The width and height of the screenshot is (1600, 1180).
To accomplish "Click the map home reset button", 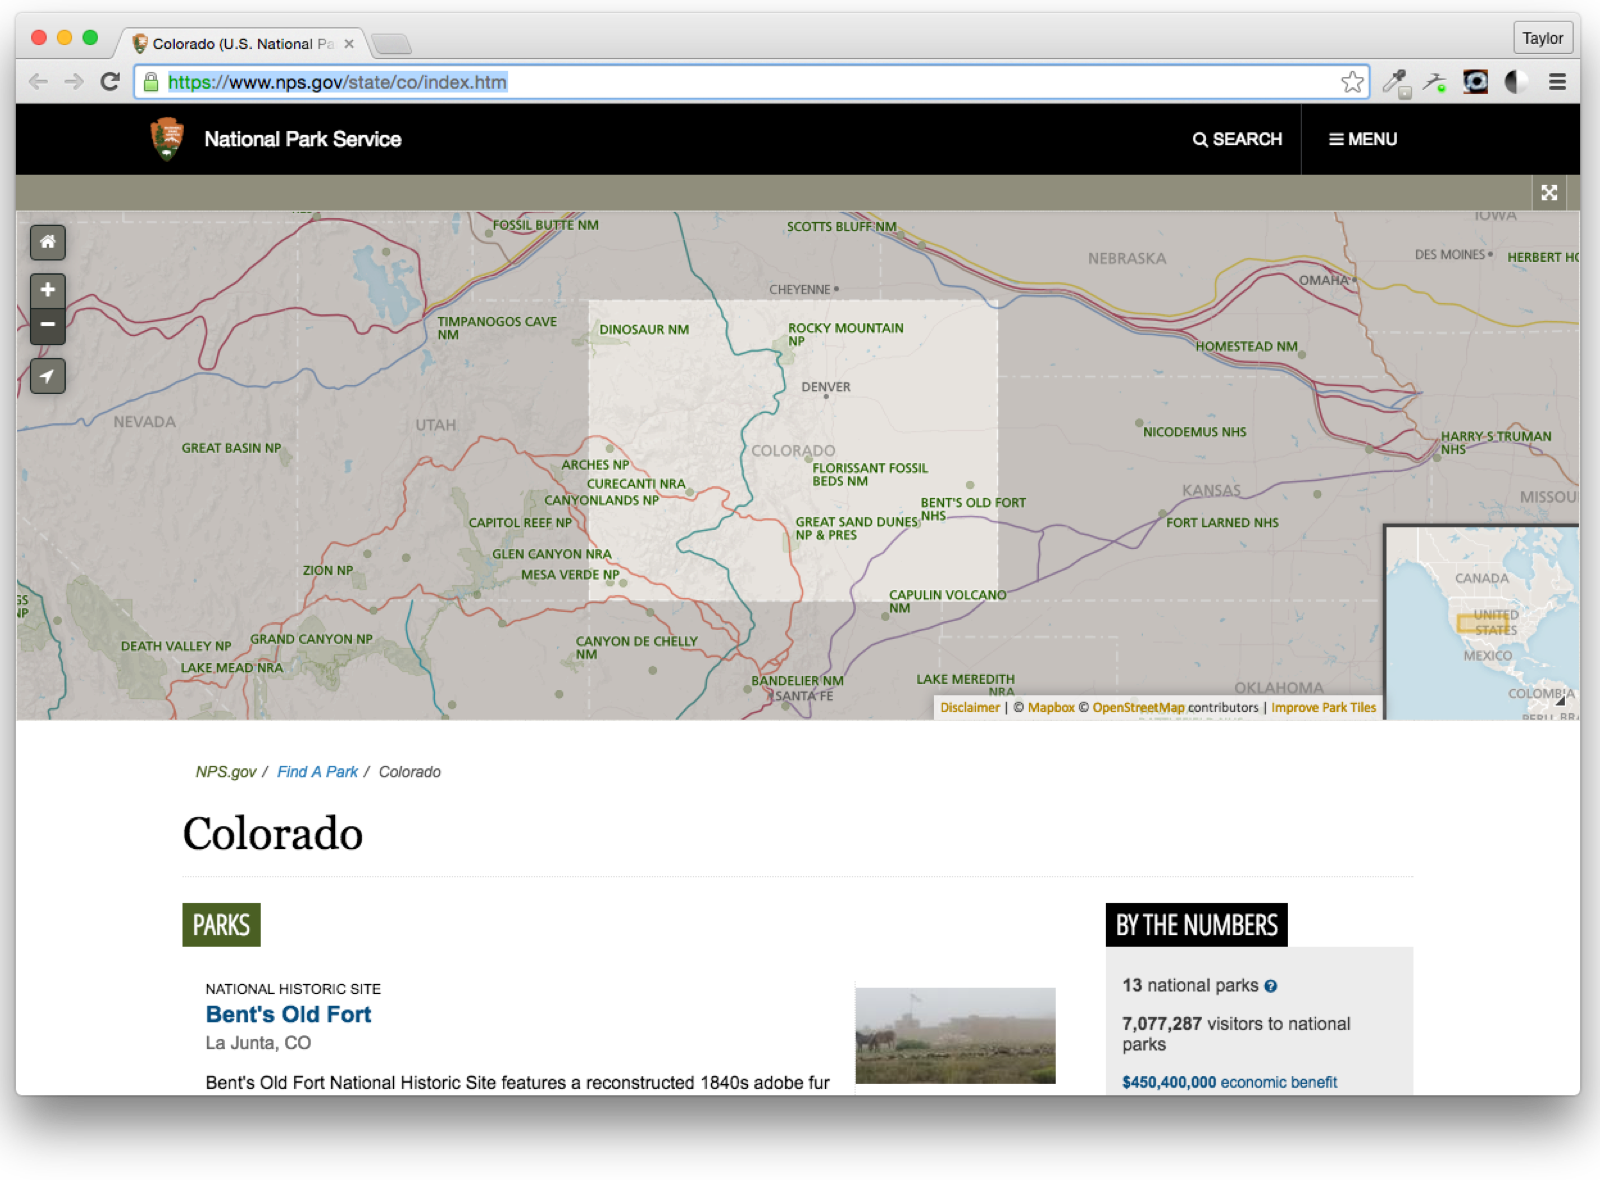I will [x=48, y=242].
